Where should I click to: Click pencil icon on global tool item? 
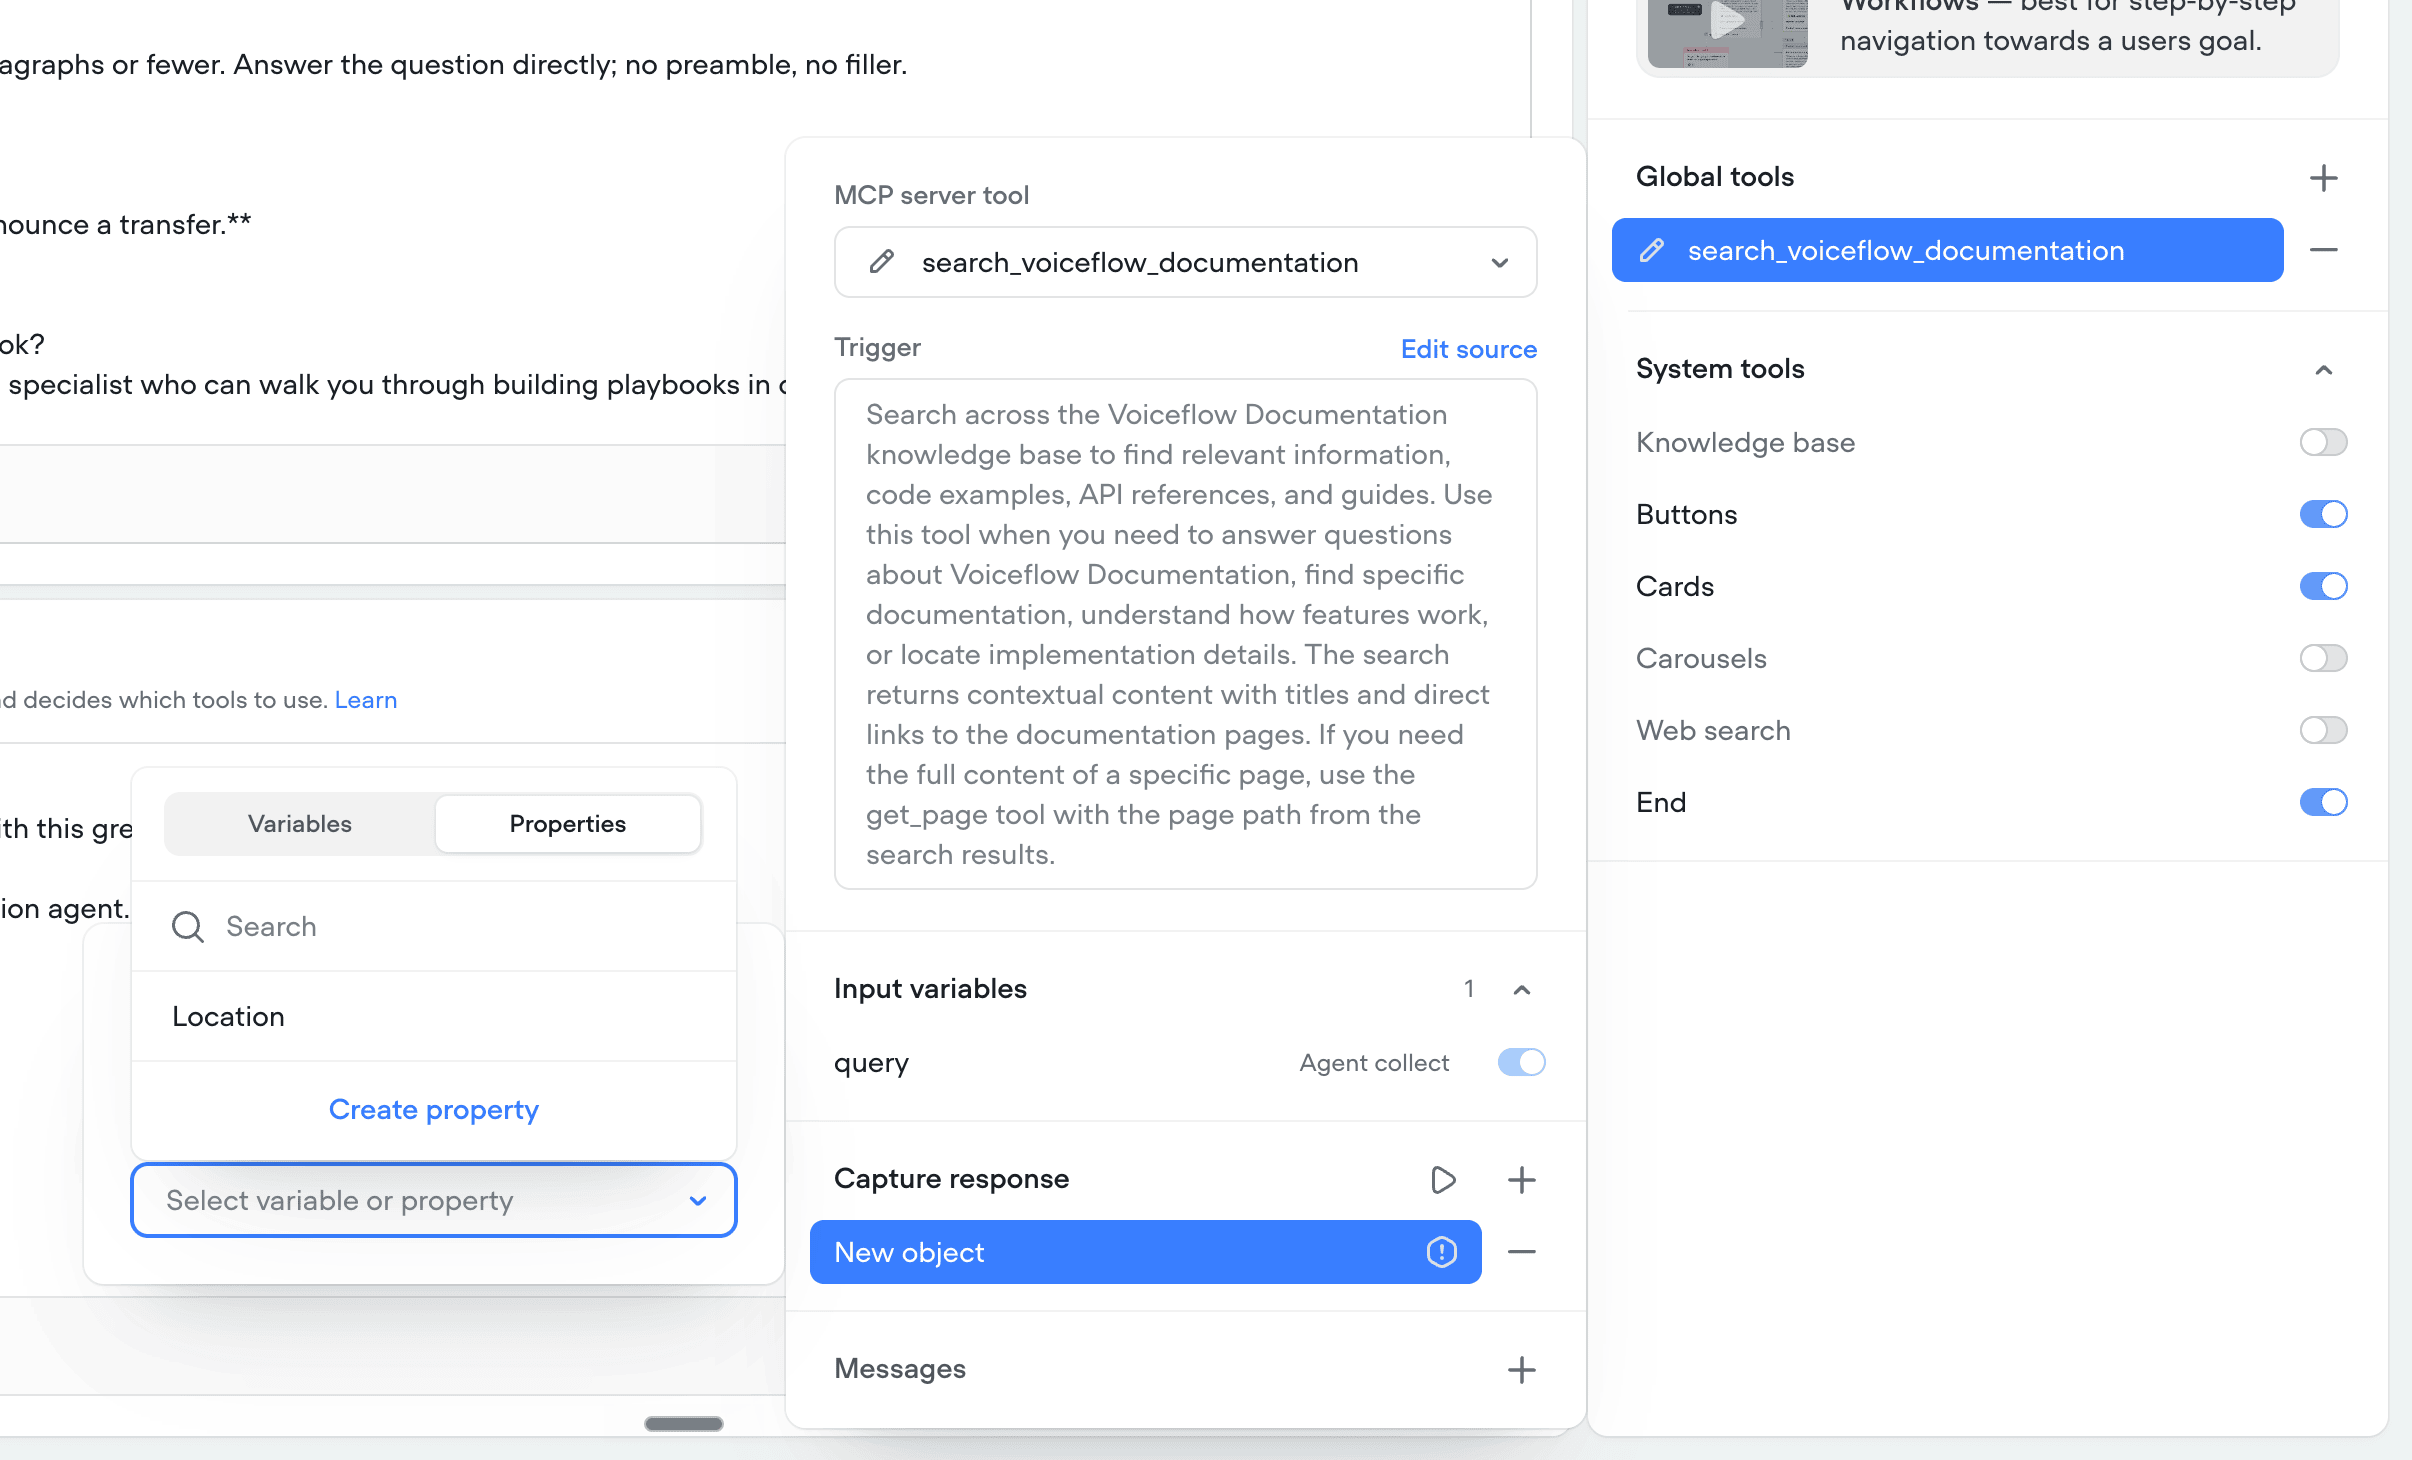pyautogui.click(x=1652, y=250)
